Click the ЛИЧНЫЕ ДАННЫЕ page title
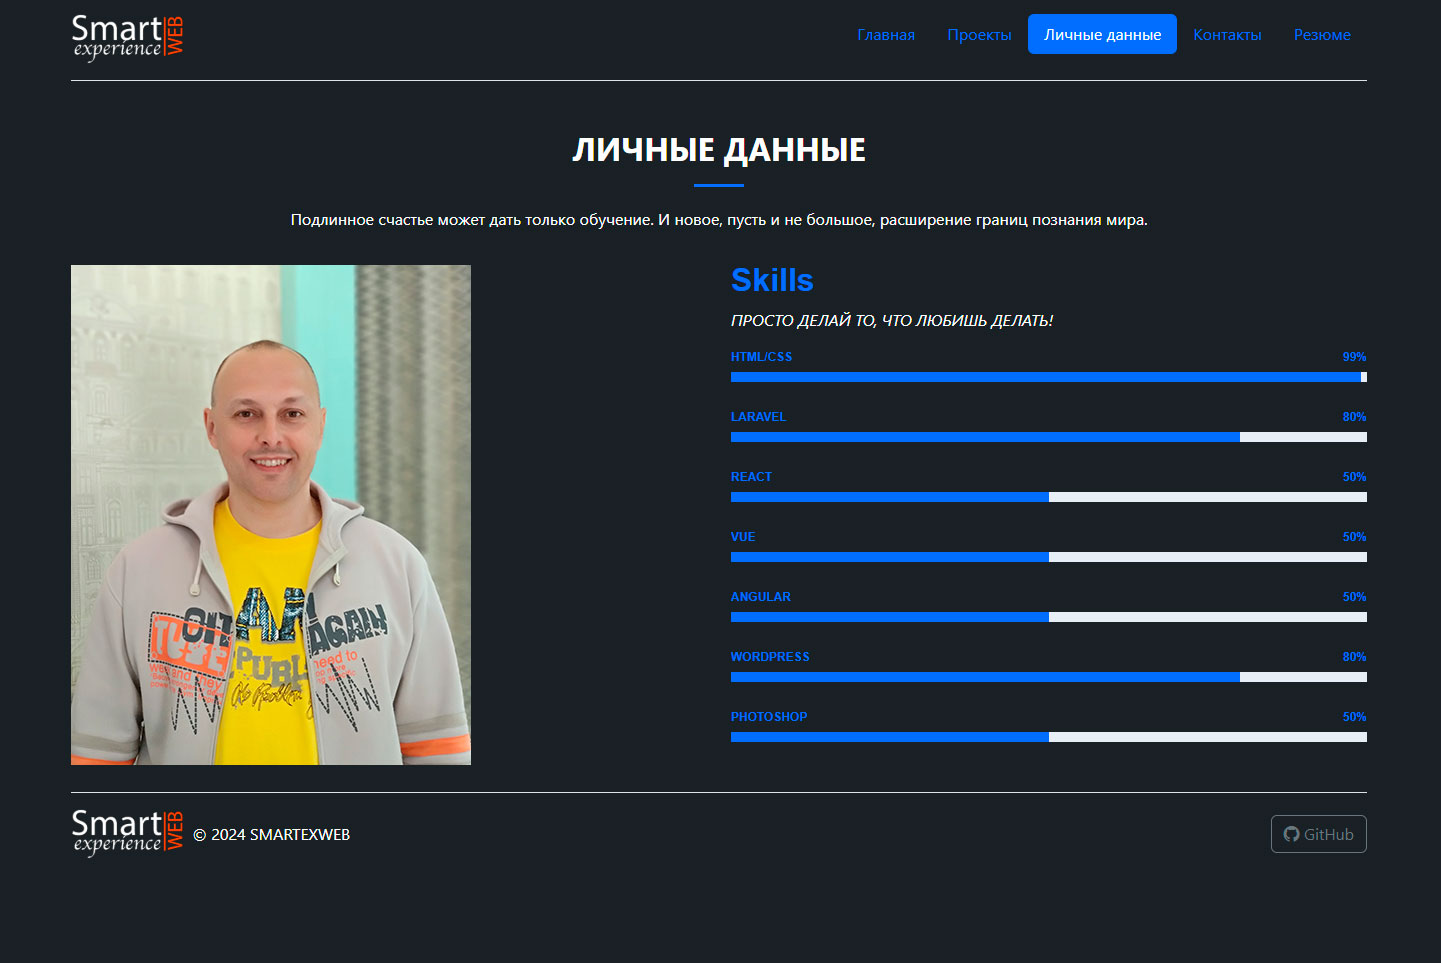Image resolution: width=1441 pixels, height=963 pixels. click(x=719, y=150)
